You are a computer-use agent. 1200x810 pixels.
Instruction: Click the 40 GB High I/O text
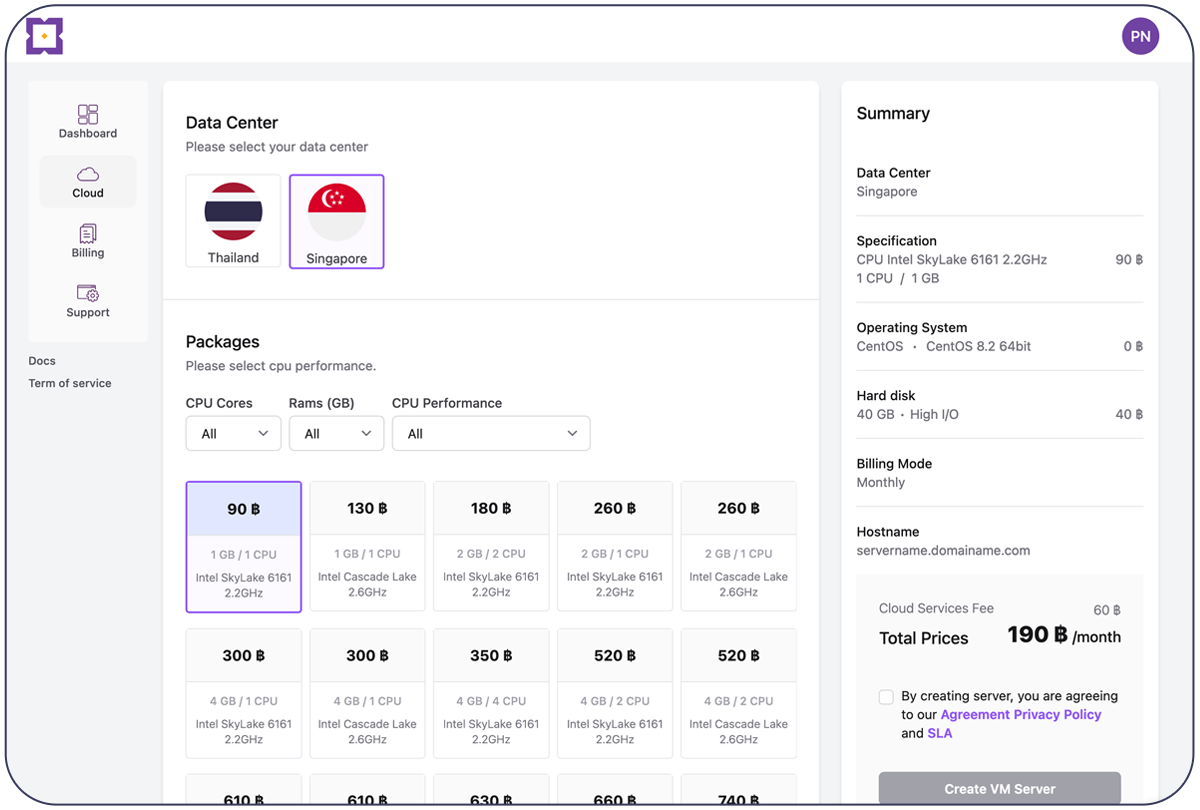908,414
